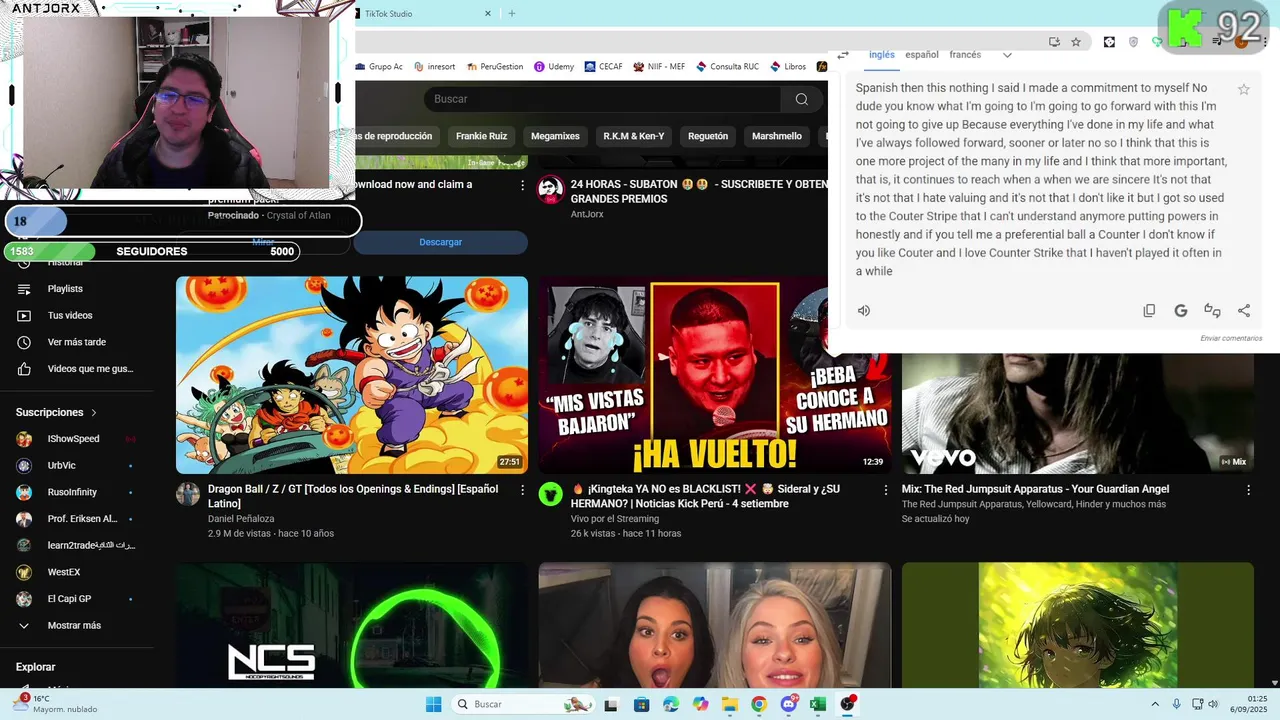Screen dimensions: 1280x720
Task: Open Windows Start menu
Action: 433,704
